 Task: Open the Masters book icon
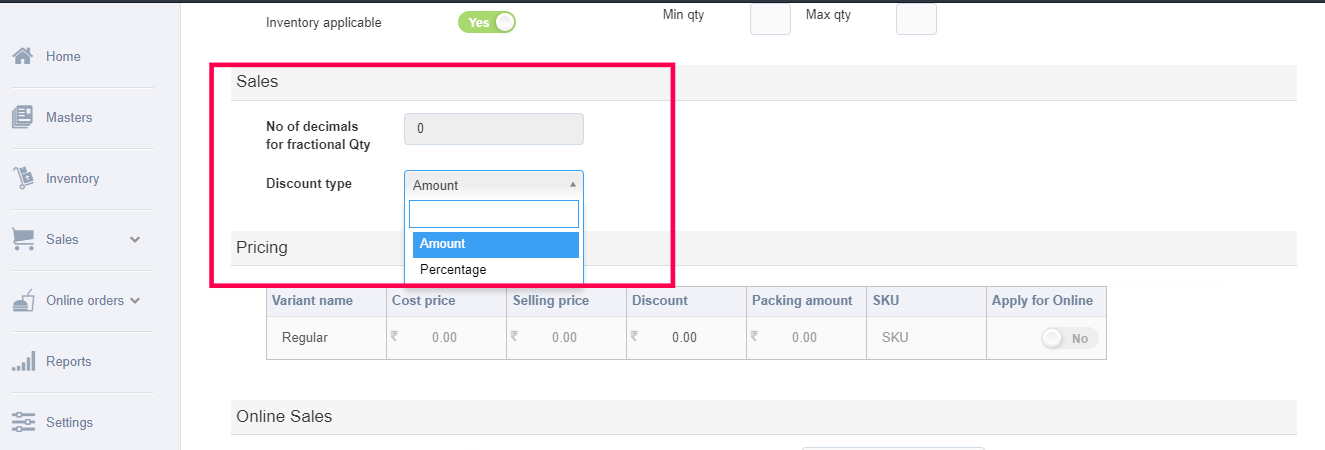click(x=23, y=117)
